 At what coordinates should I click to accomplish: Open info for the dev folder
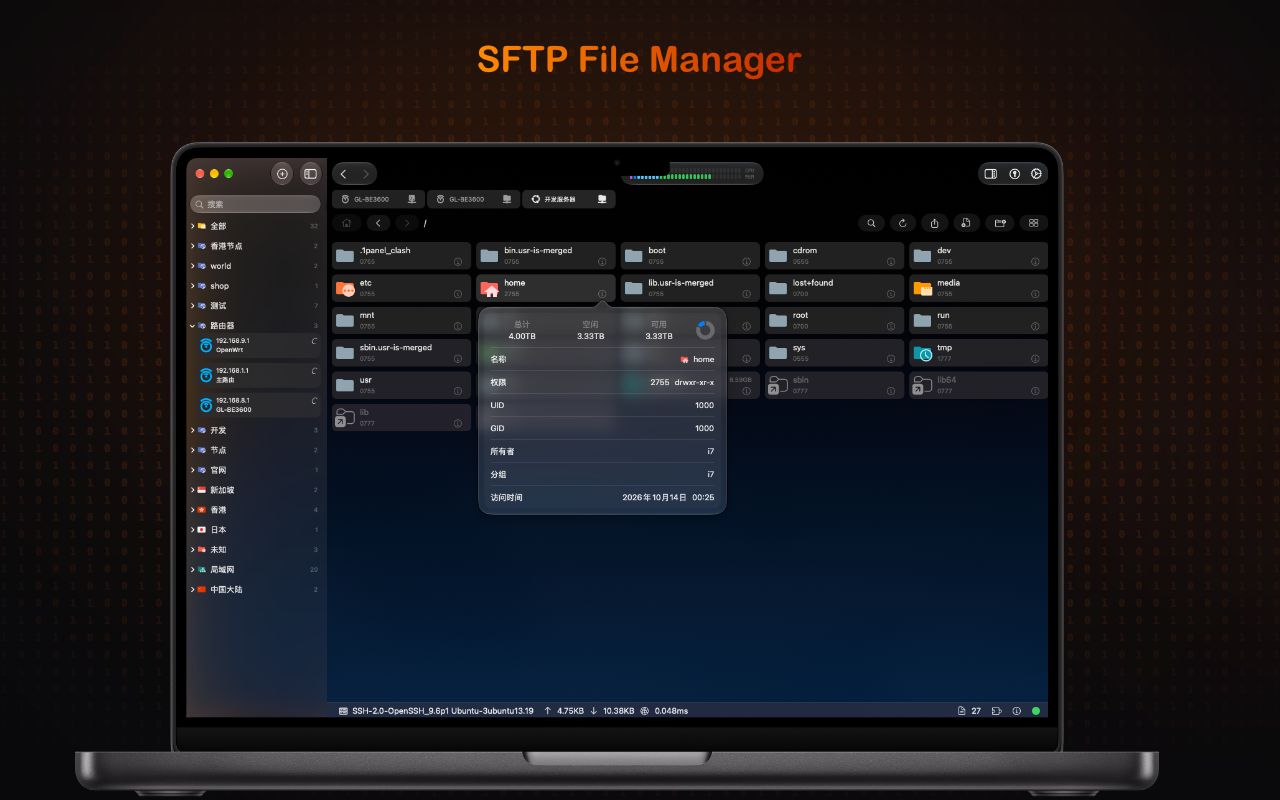coord(1035,262)
